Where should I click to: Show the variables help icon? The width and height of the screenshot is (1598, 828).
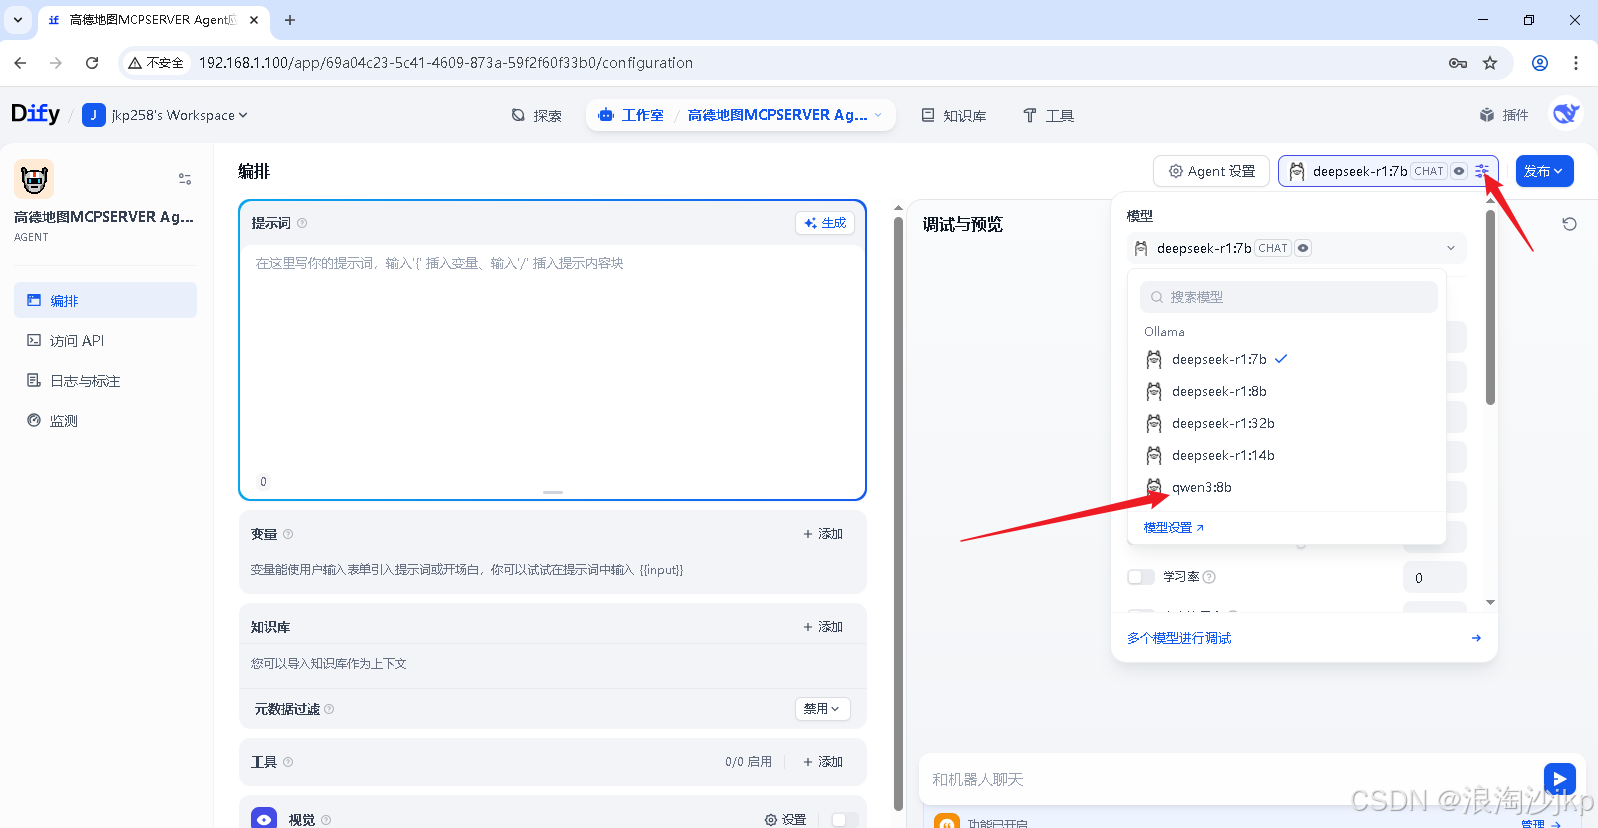click(288, 534)
